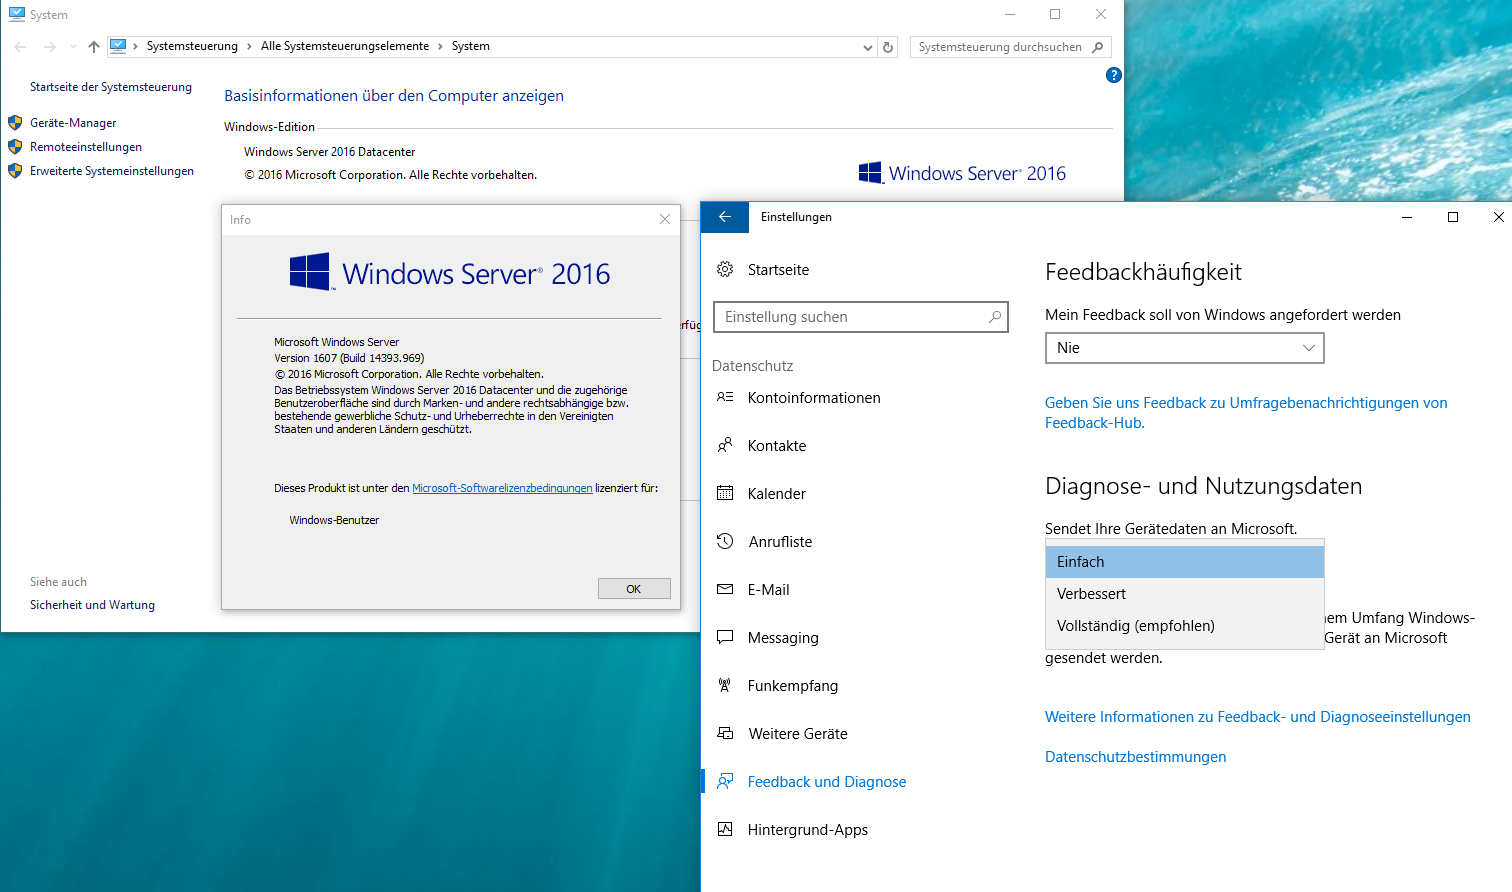Select Vollständig (empfohlen) option

(x=1184, y=626)
